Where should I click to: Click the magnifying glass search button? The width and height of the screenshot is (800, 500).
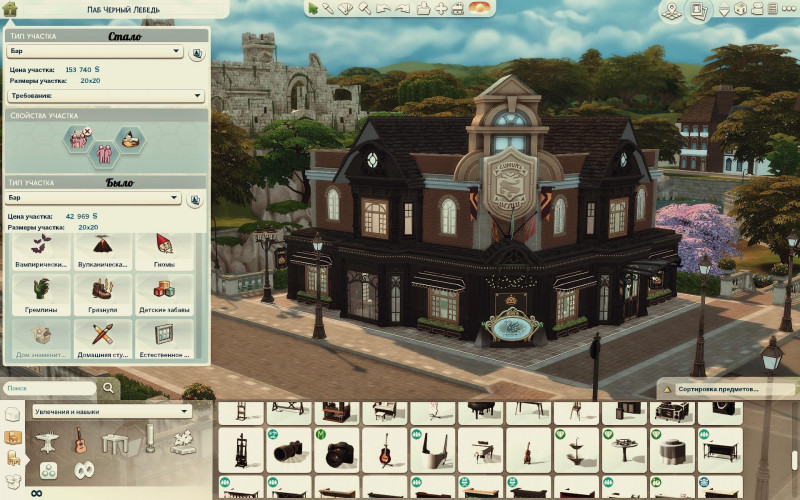click(x=109, y=388)
